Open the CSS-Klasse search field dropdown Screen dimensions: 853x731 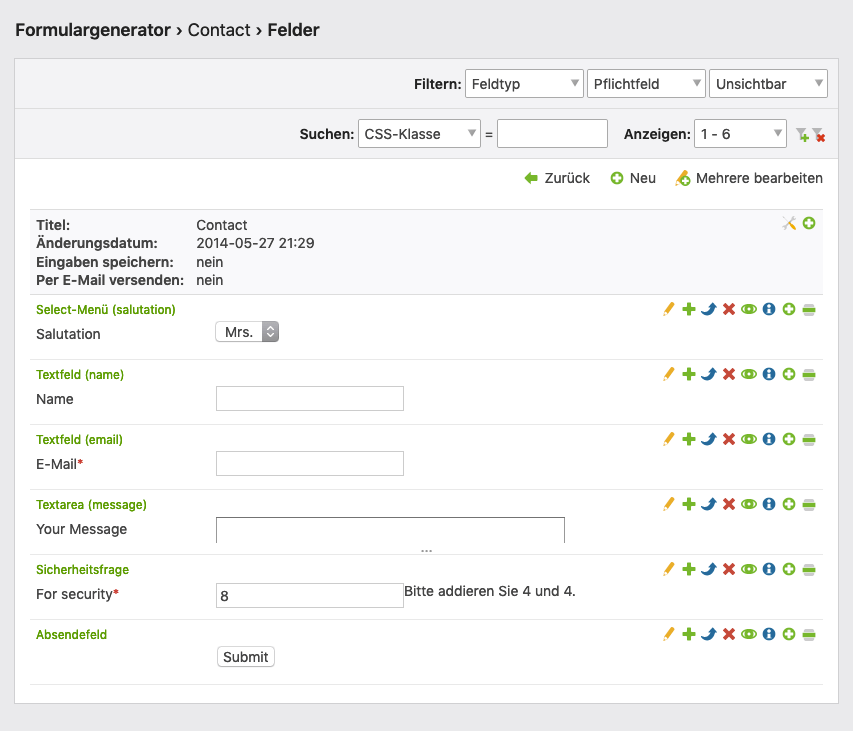point(419,134)
